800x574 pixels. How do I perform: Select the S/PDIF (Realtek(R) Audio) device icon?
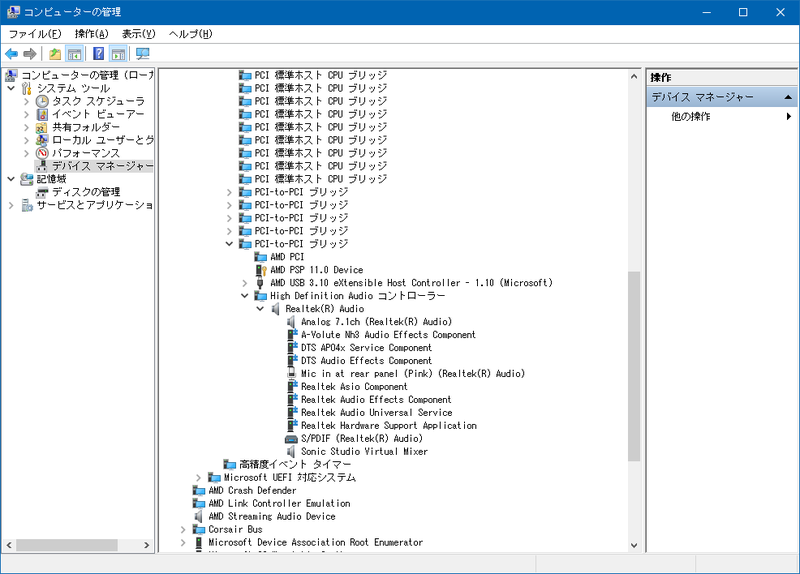coord(292,439)
